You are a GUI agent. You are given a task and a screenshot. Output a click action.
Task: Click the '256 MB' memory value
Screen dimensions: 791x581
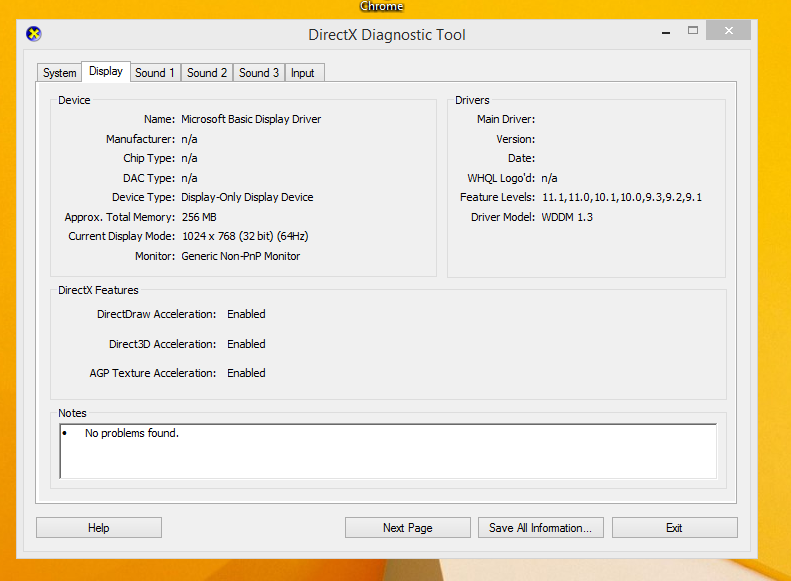click(x=199, y=217)
